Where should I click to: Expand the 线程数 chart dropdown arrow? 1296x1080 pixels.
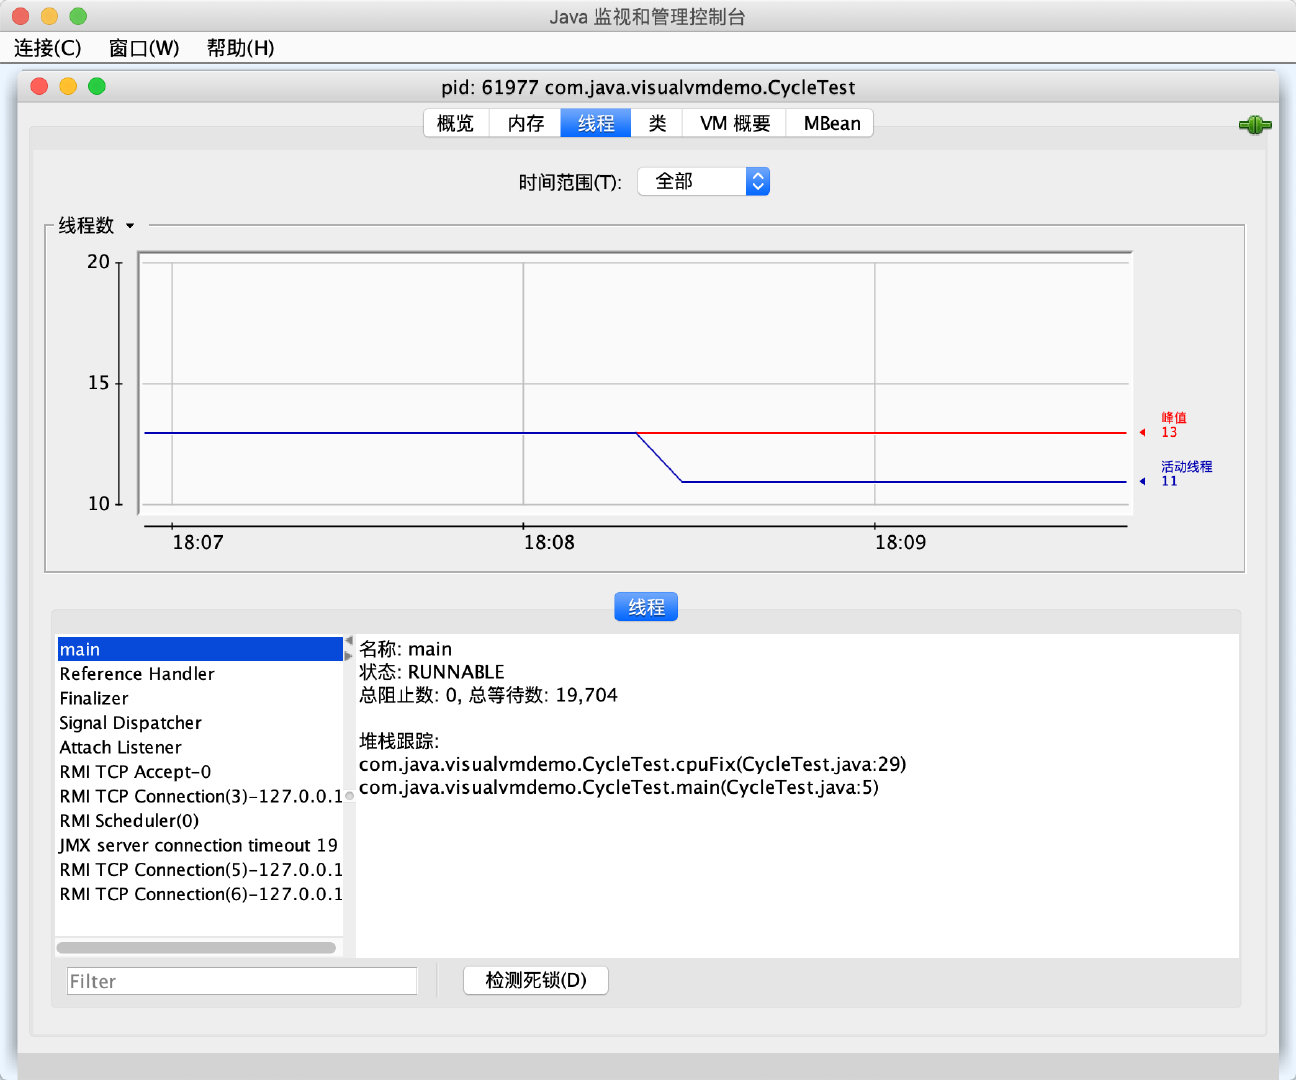coord(130,226)
